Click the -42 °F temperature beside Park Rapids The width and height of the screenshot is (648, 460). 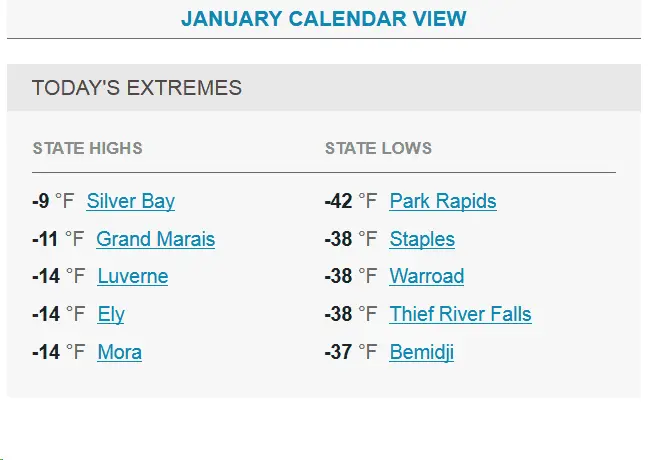[350, 201]
